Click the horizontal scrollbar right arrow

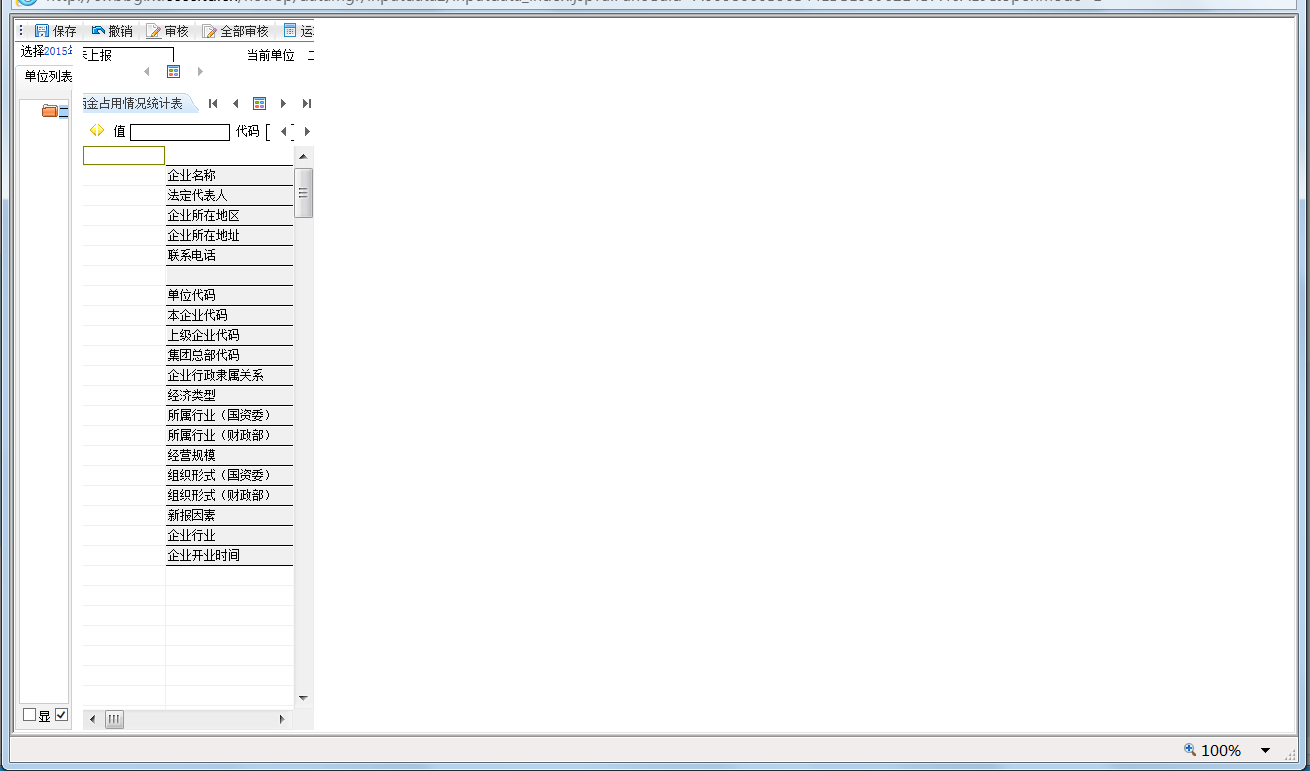pos(281,719)
